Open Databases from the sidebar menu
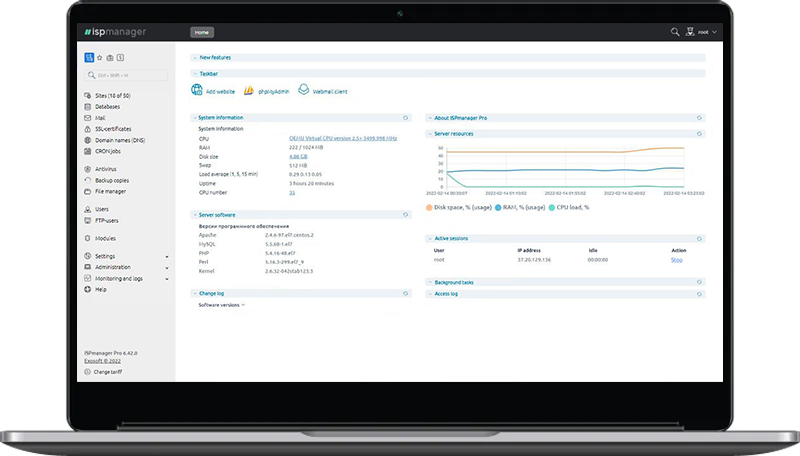 pos(107,106)
